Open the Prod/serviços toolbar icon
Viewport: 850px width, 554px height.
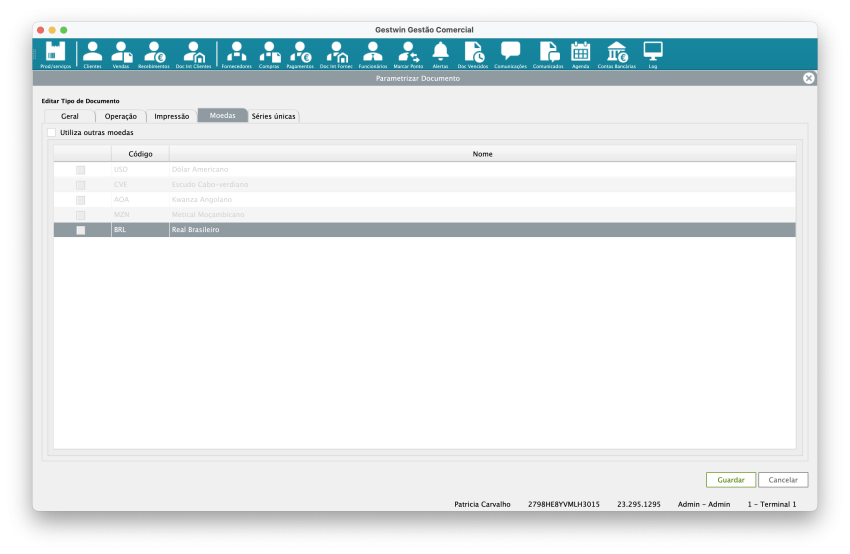(56, 53)
